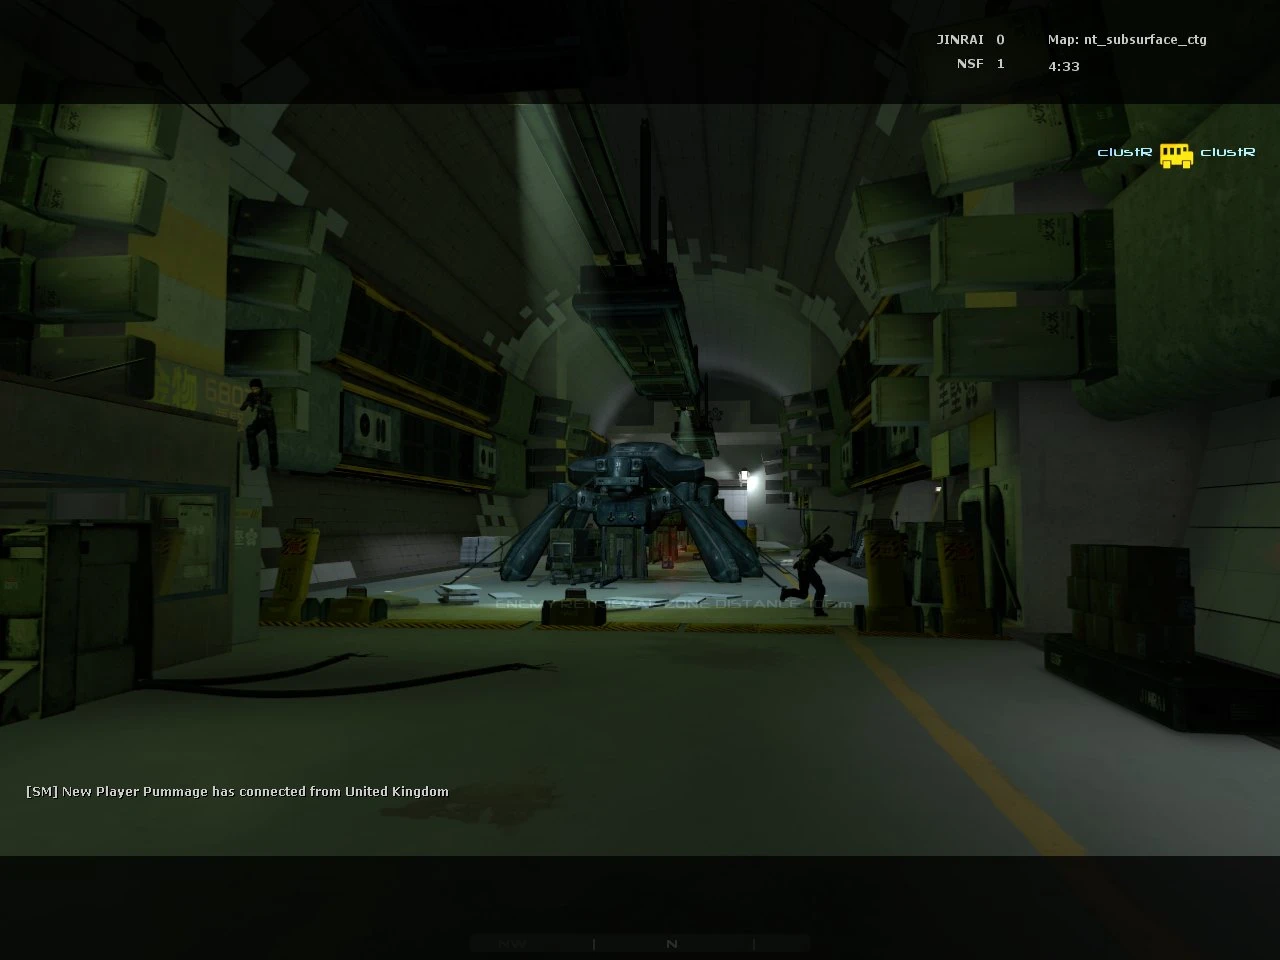Click the compass strip at screen bottom
Viewport: 1280px width, 960px height.
pos(640,944)
